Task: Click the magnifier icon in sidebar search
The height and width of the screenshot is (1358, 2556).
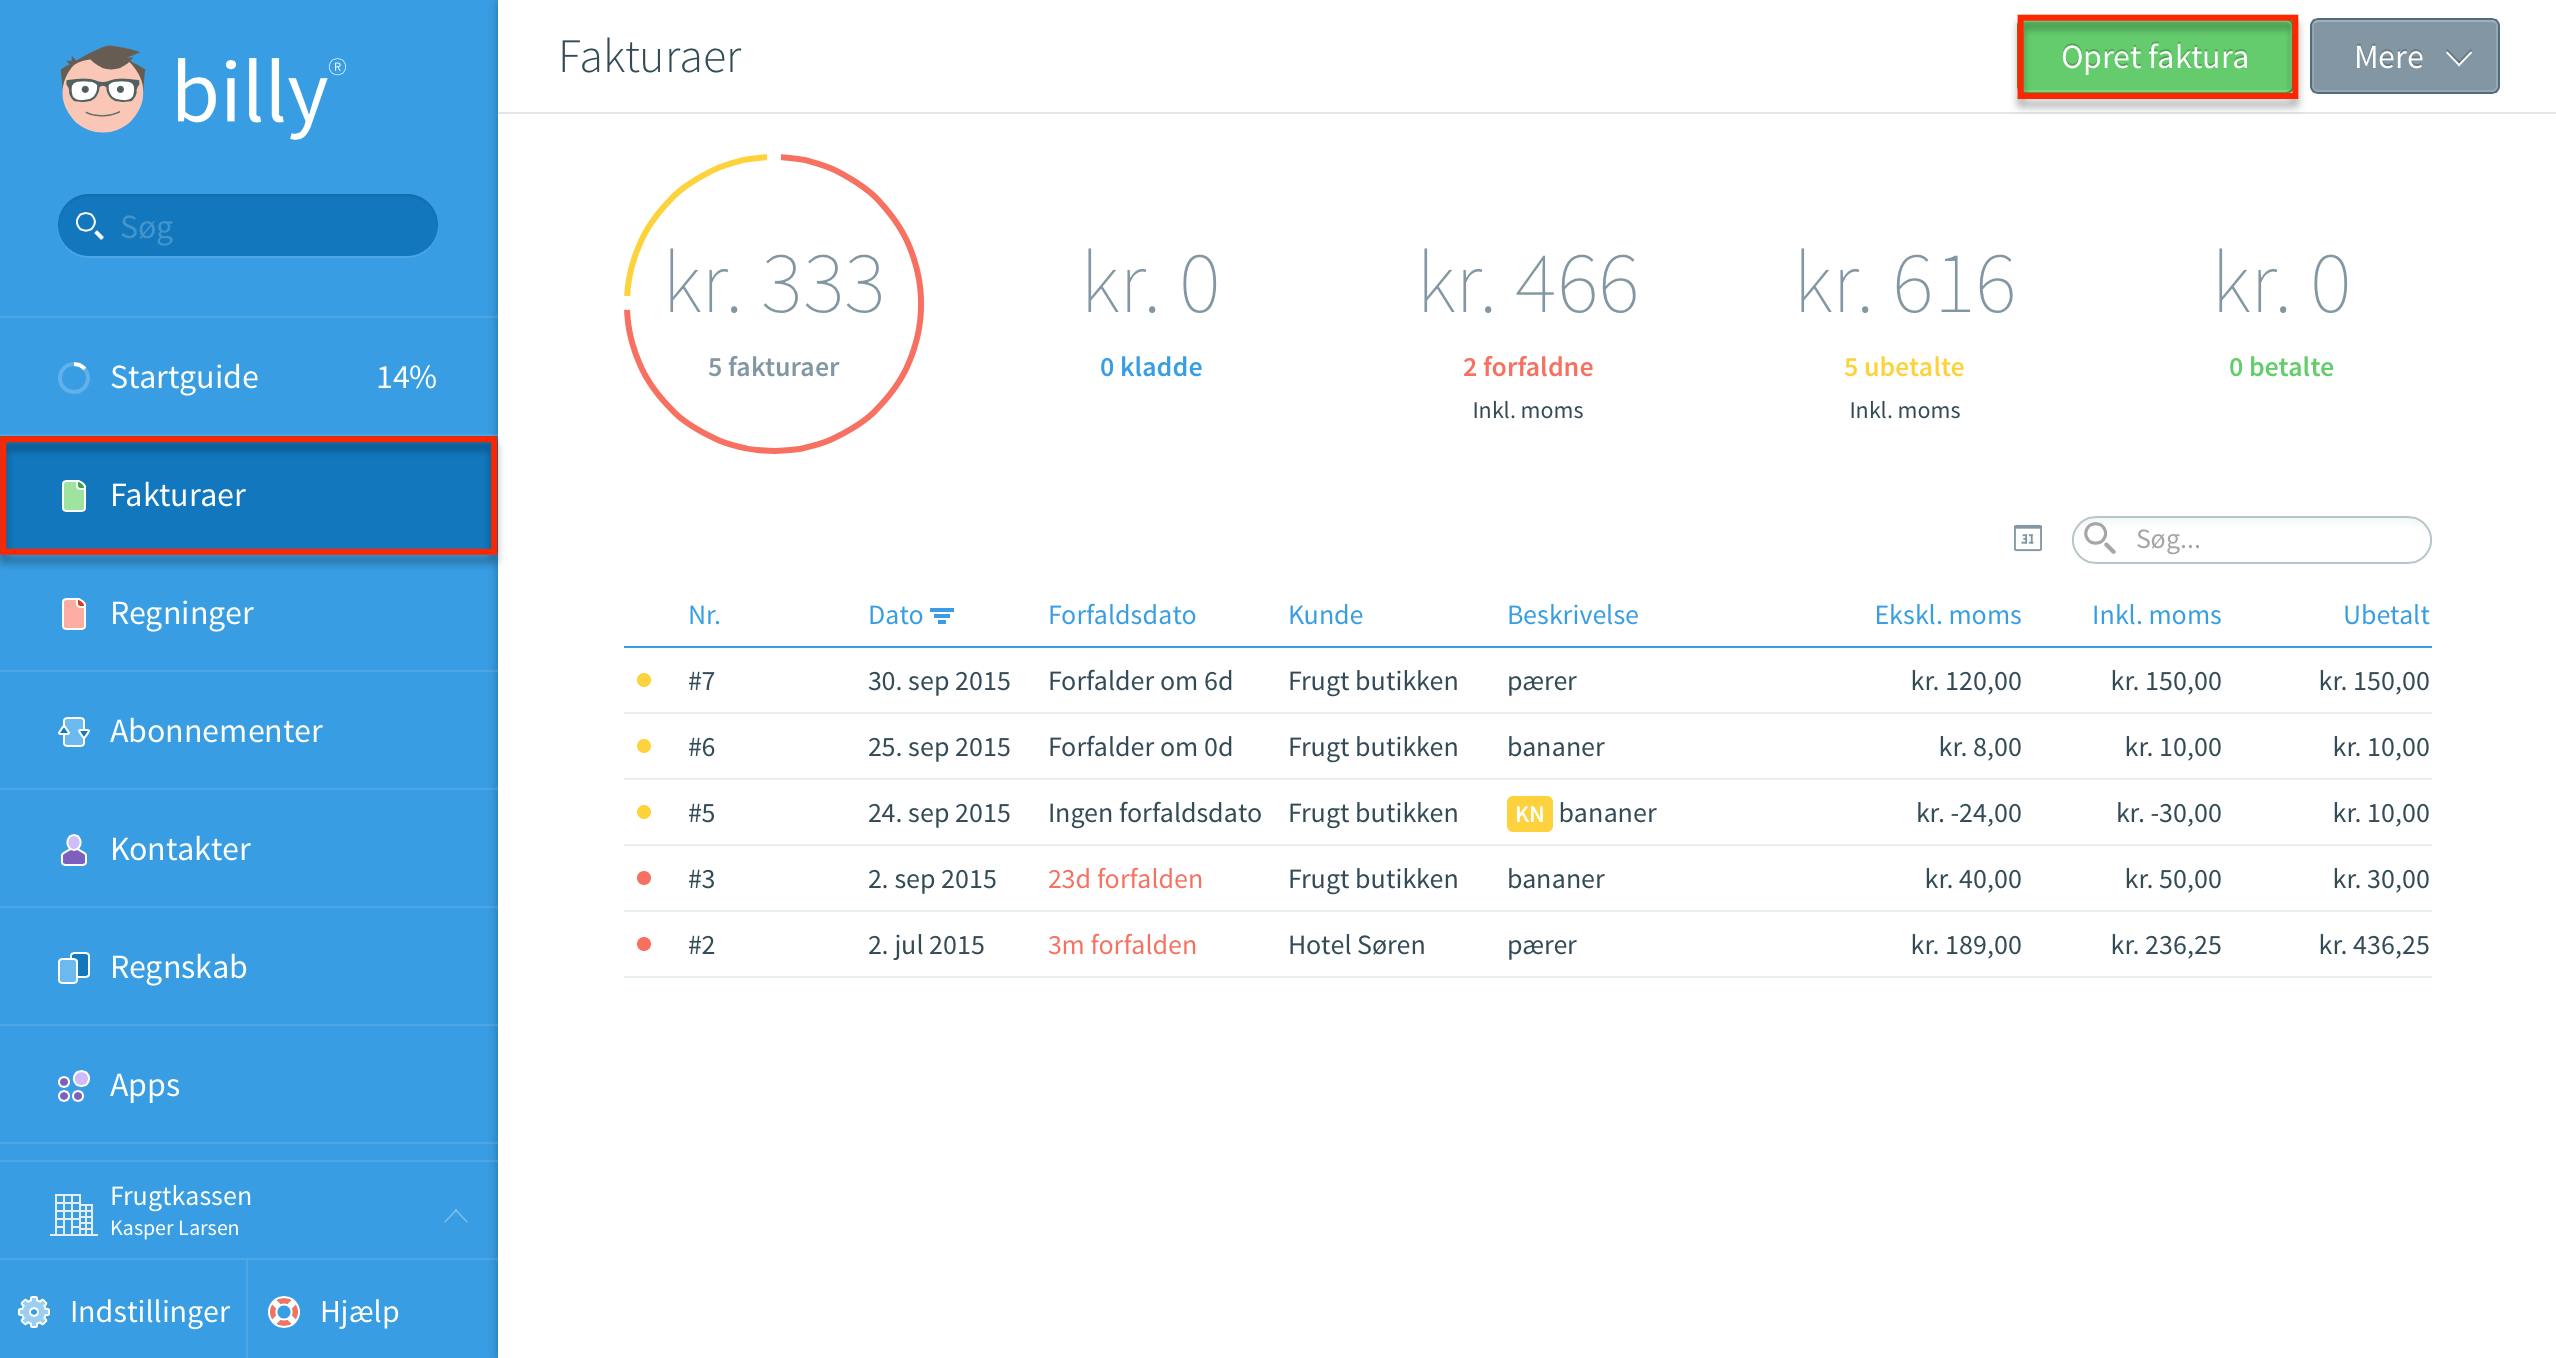Action: click(x=90, y=226)
